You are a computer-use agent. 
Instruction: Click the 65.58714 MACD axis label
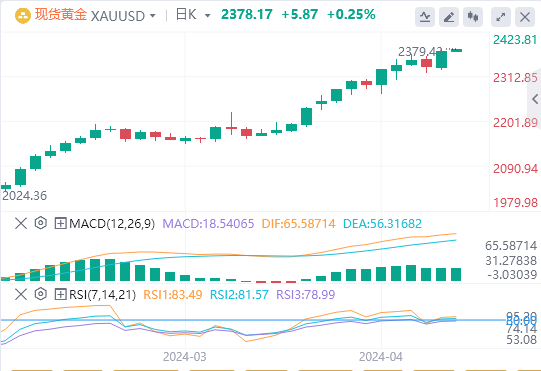(x=511, y=246)
